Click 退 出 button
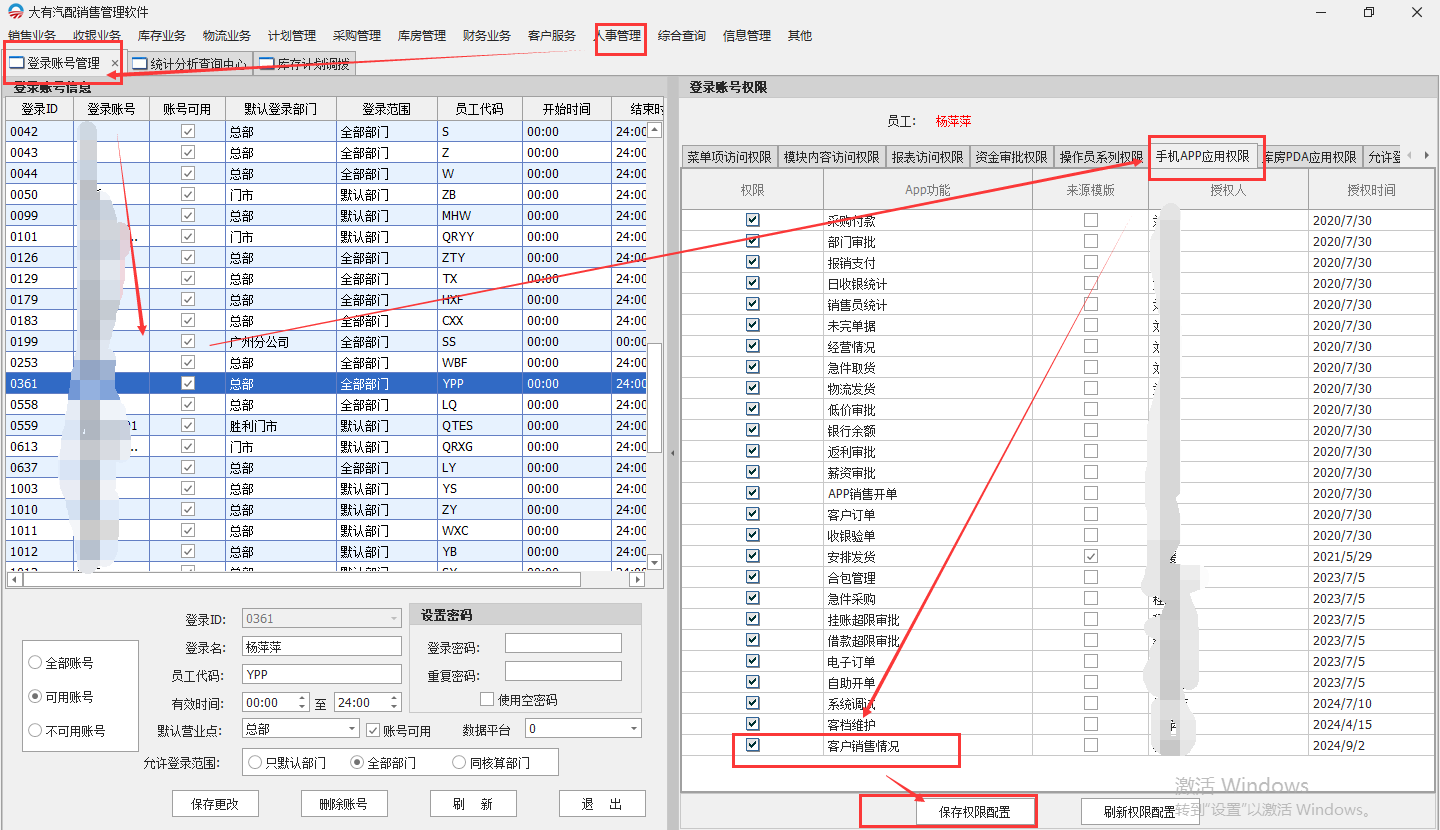Screen dimensions: 1440x830 coord(602,804)
